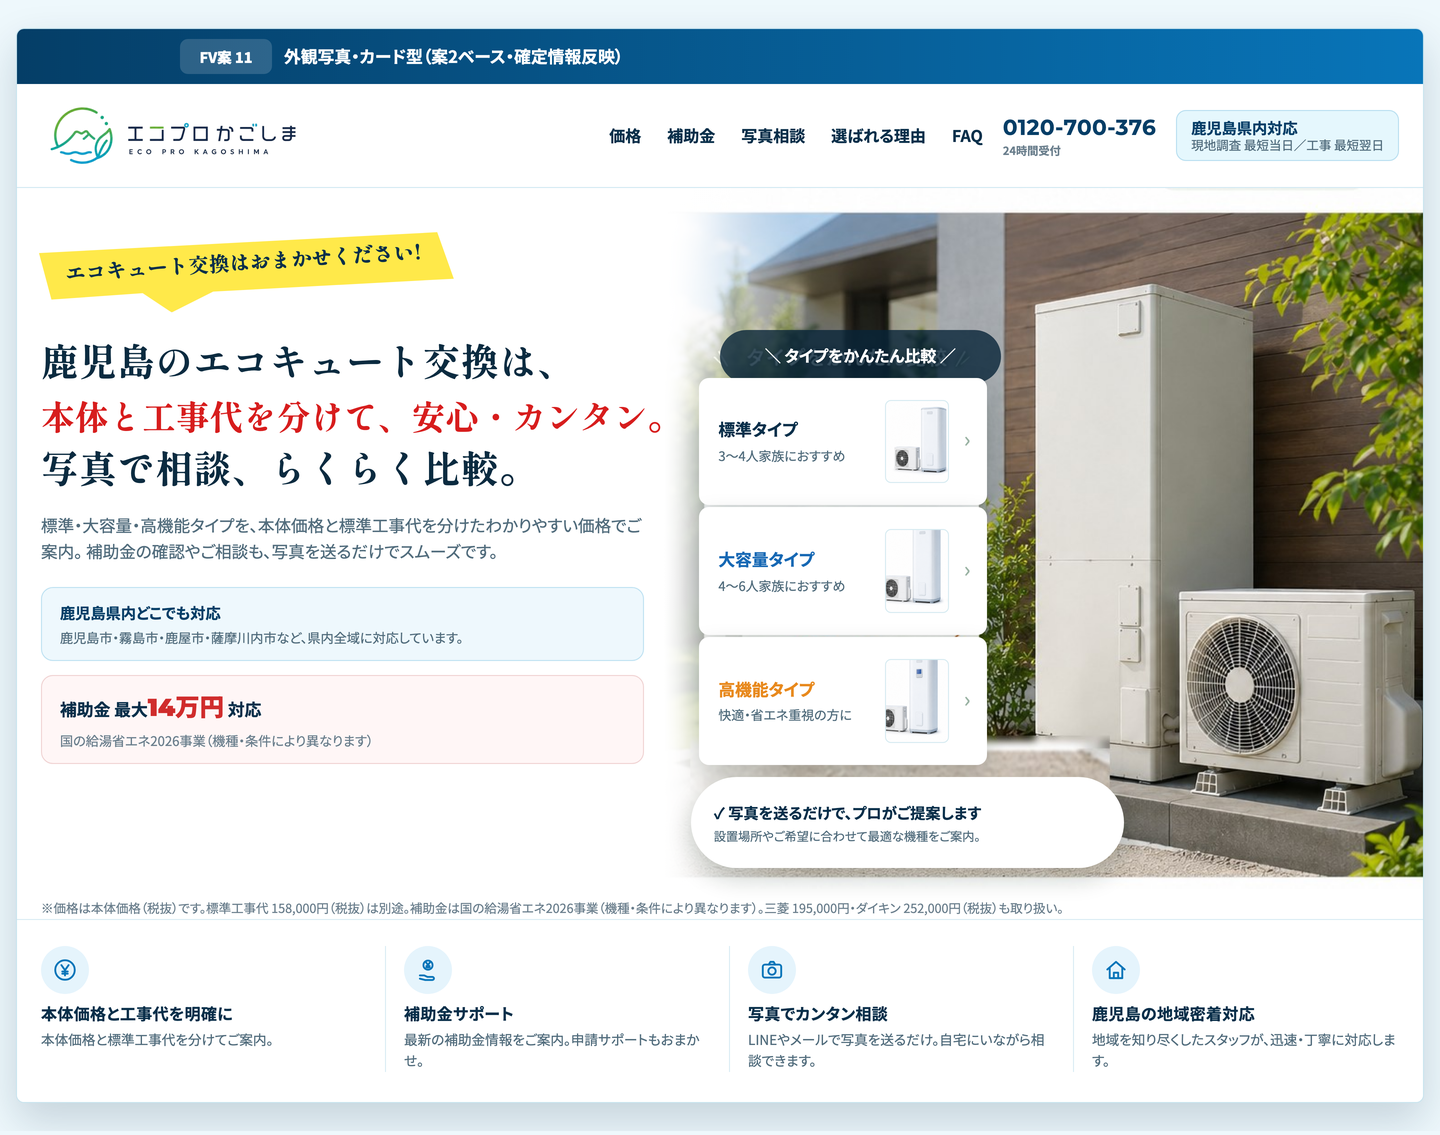Click the 本体価格と工事代を明確に heading

click(137, 1014)
